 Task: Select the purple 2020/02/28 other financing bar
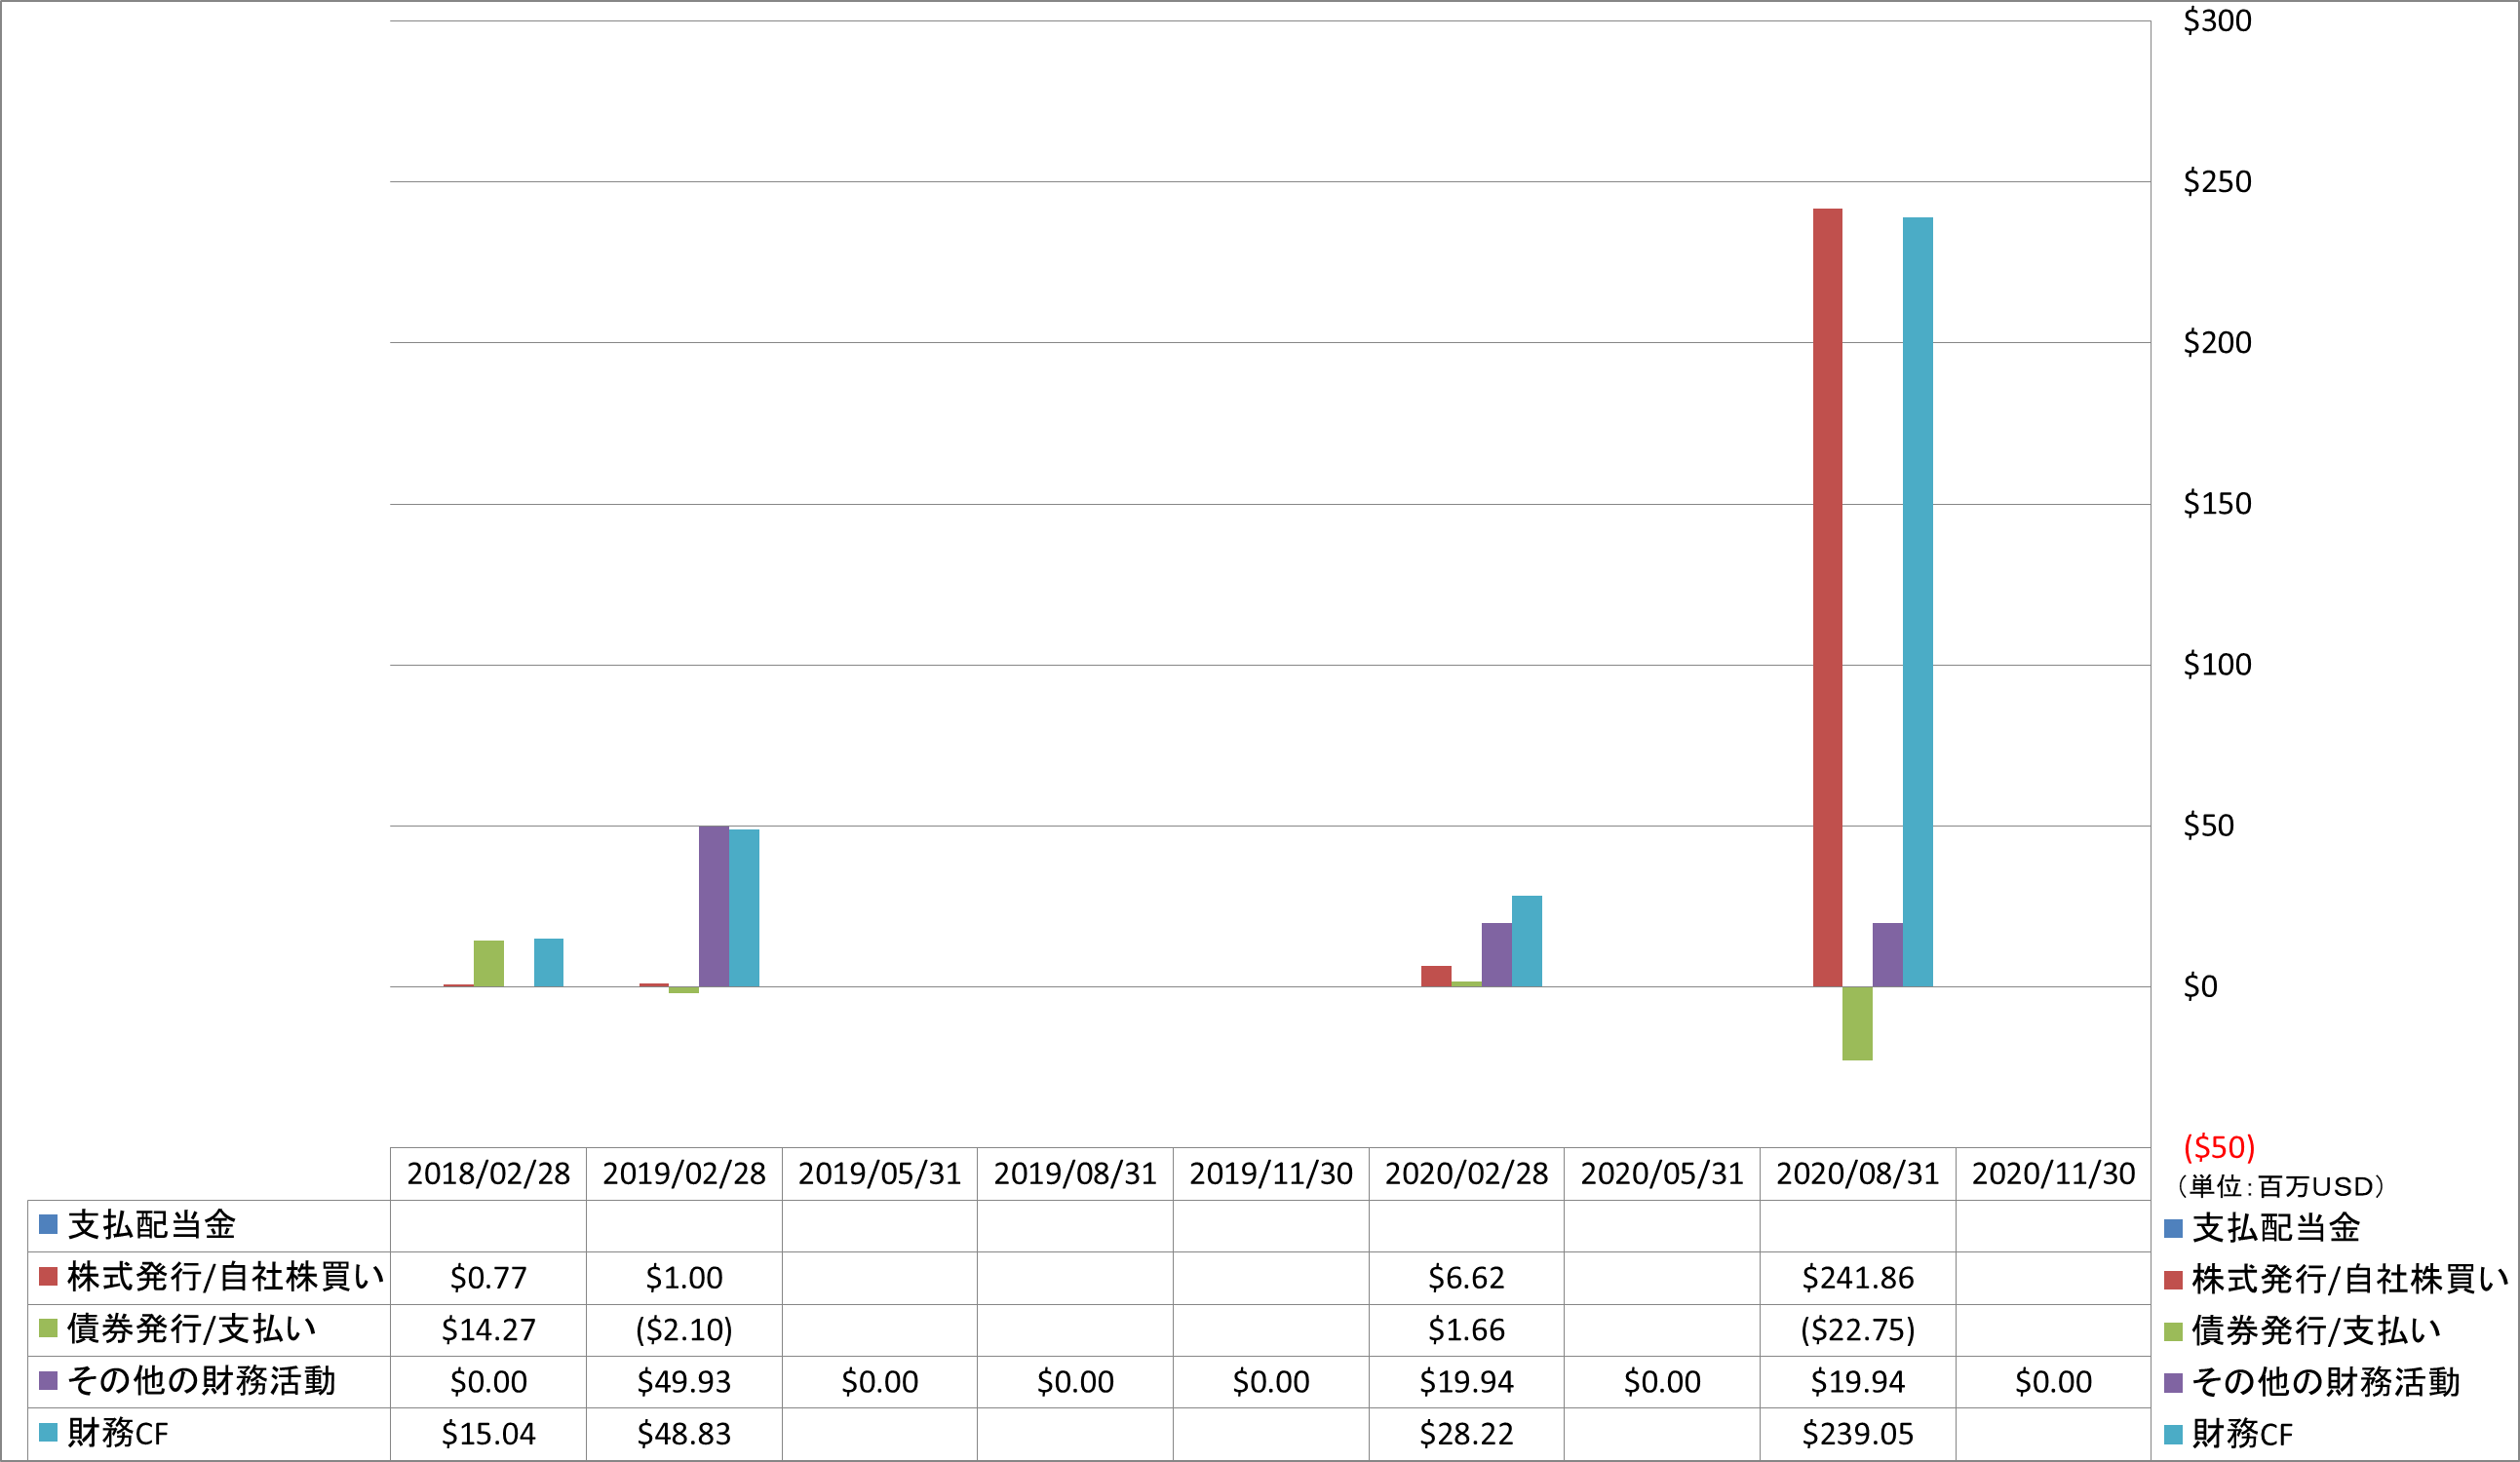click(x=1497, y=955)
